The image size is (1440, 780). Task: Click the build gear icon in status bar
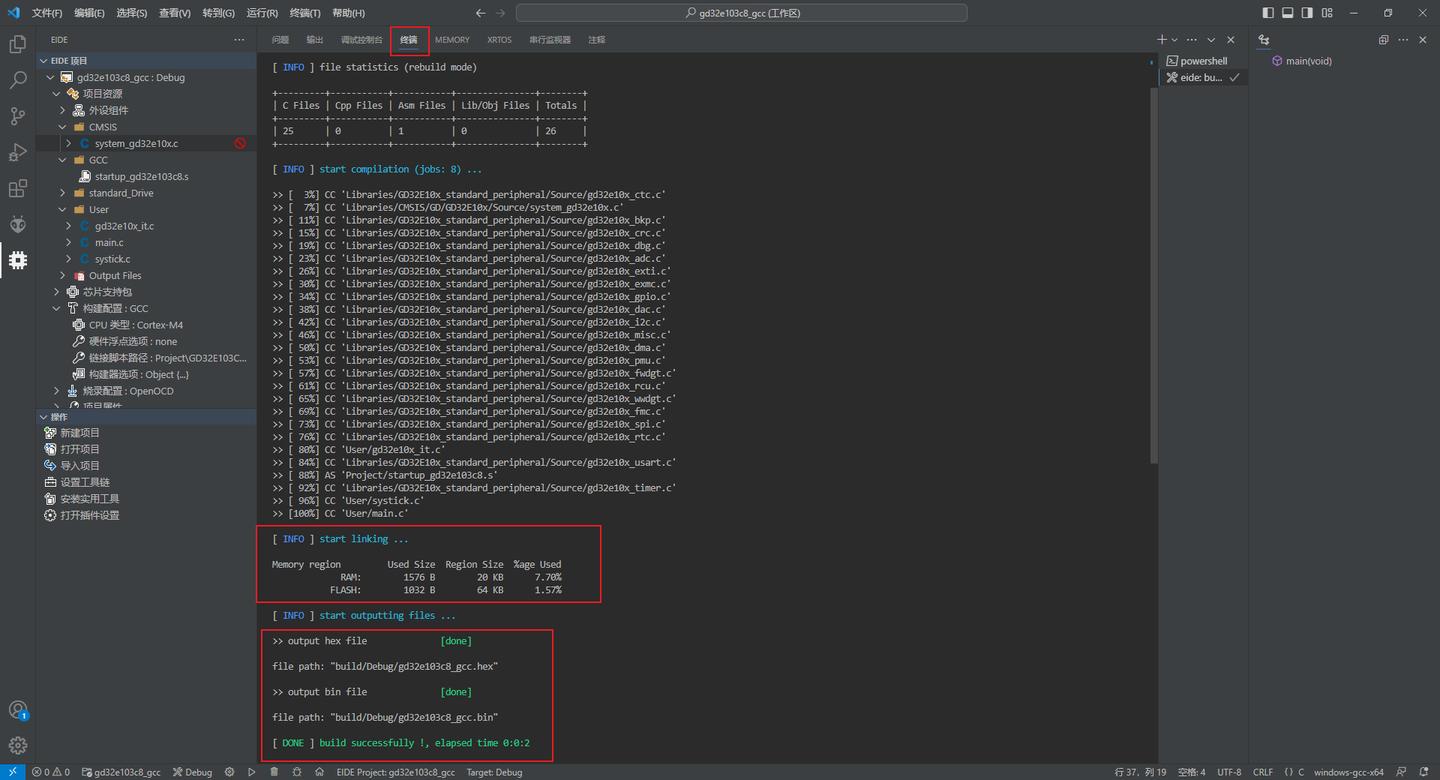[229, 771]
